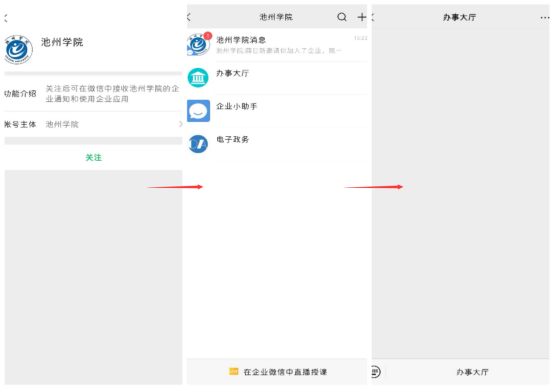Open the 办事大厅 teal building icon
The height and width of the screenshot is (390, 554).
click(198, 78)
